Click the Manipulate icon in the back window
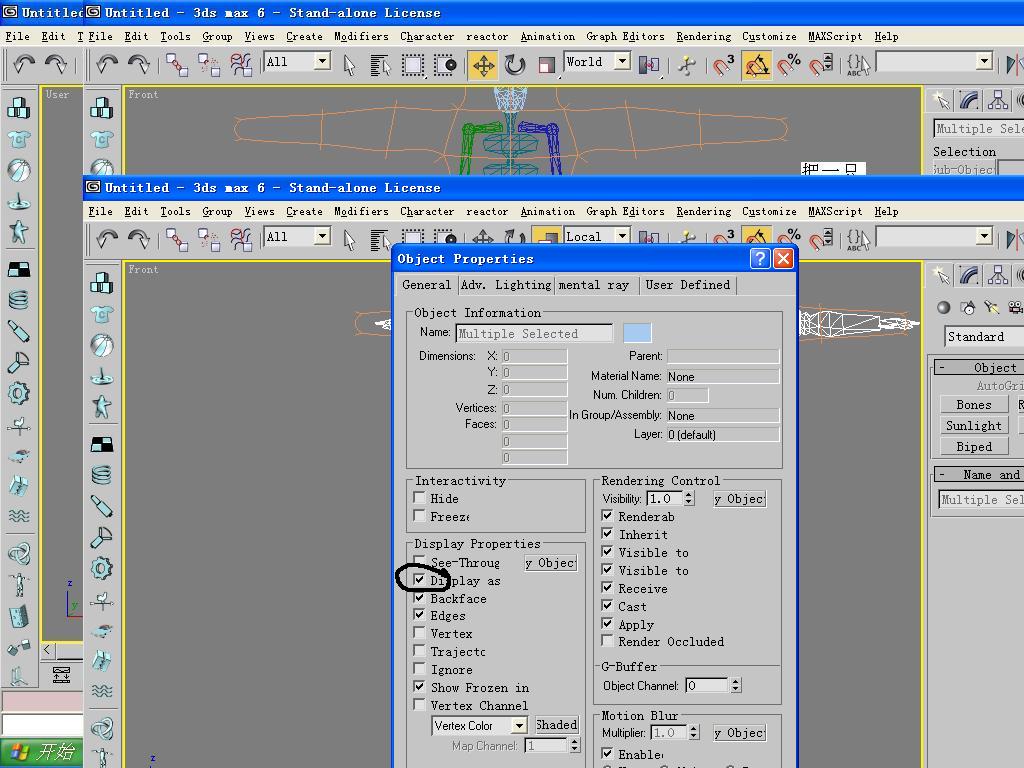The height and width of the screenshot is (768, 1024). point(686,65)
